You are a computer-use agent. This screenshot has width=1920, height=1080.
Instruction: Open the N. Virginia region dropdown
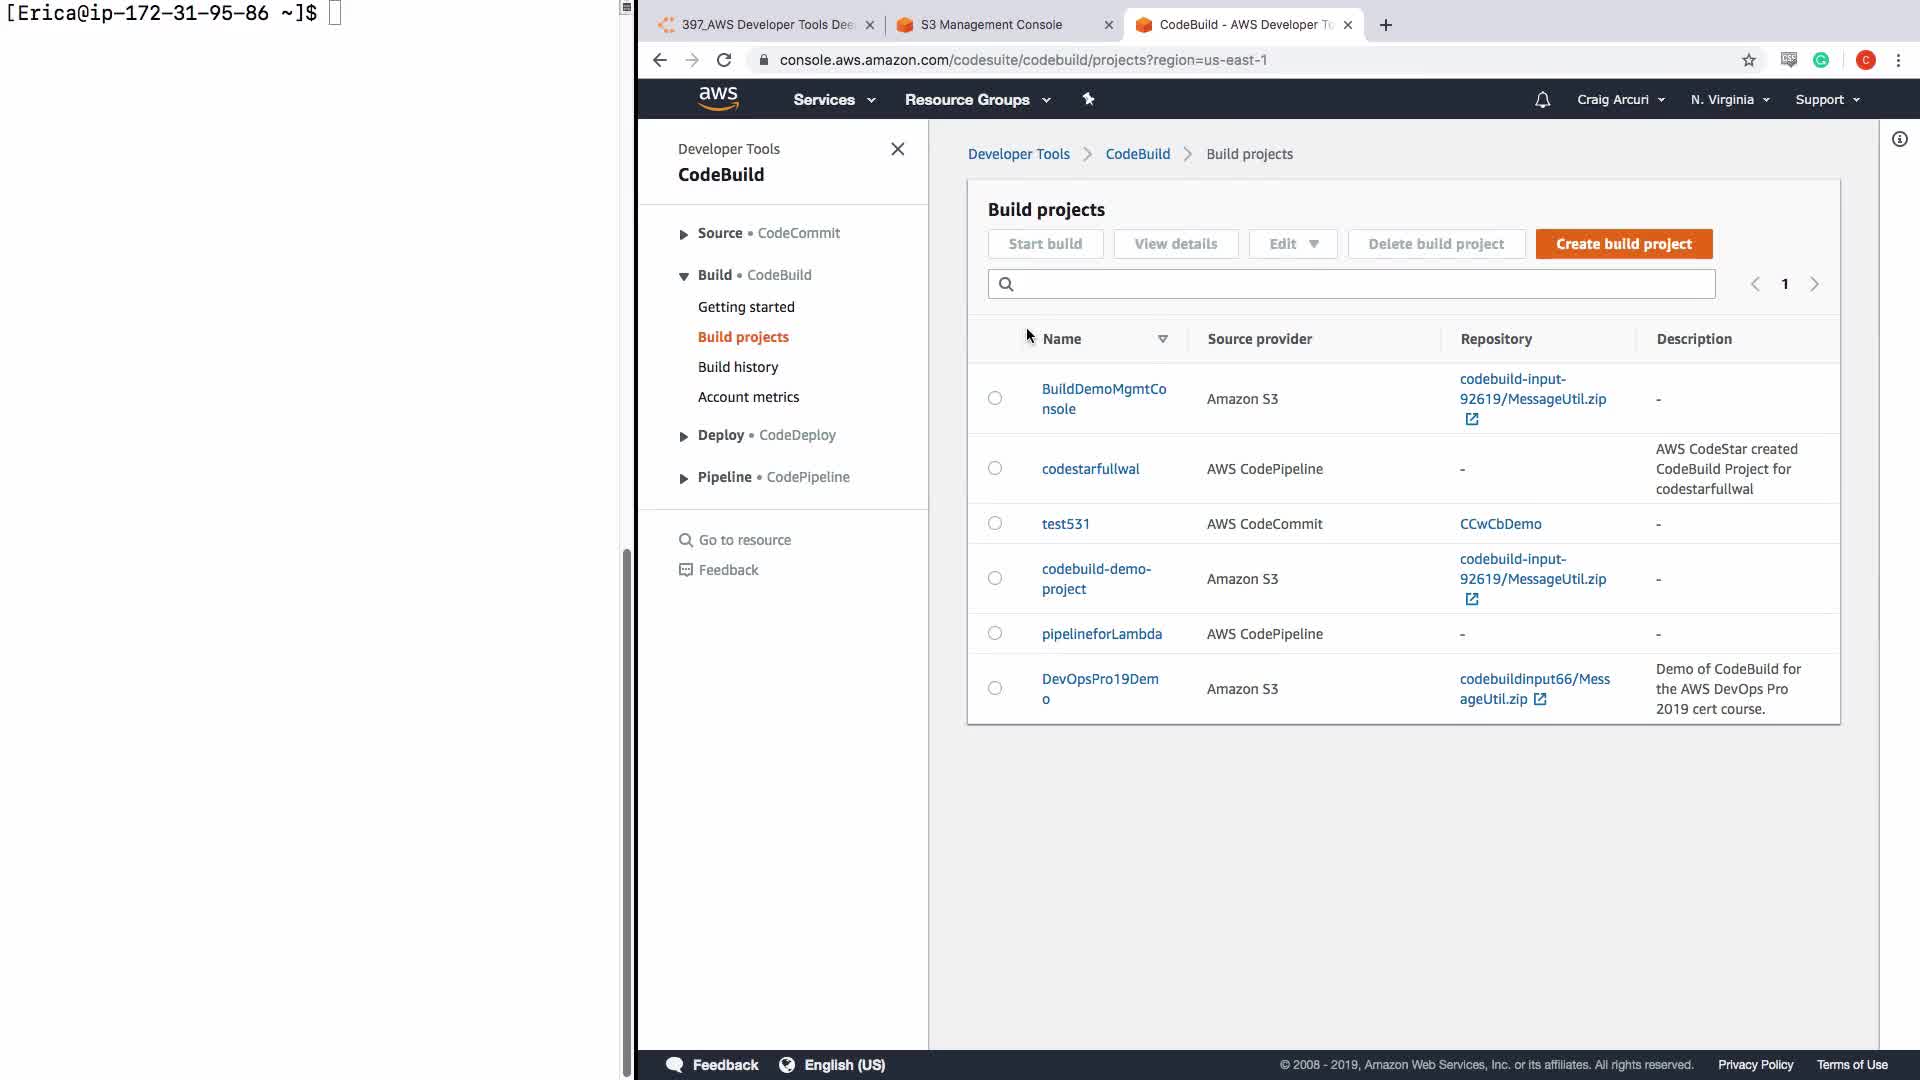[x=1729, y=100]
